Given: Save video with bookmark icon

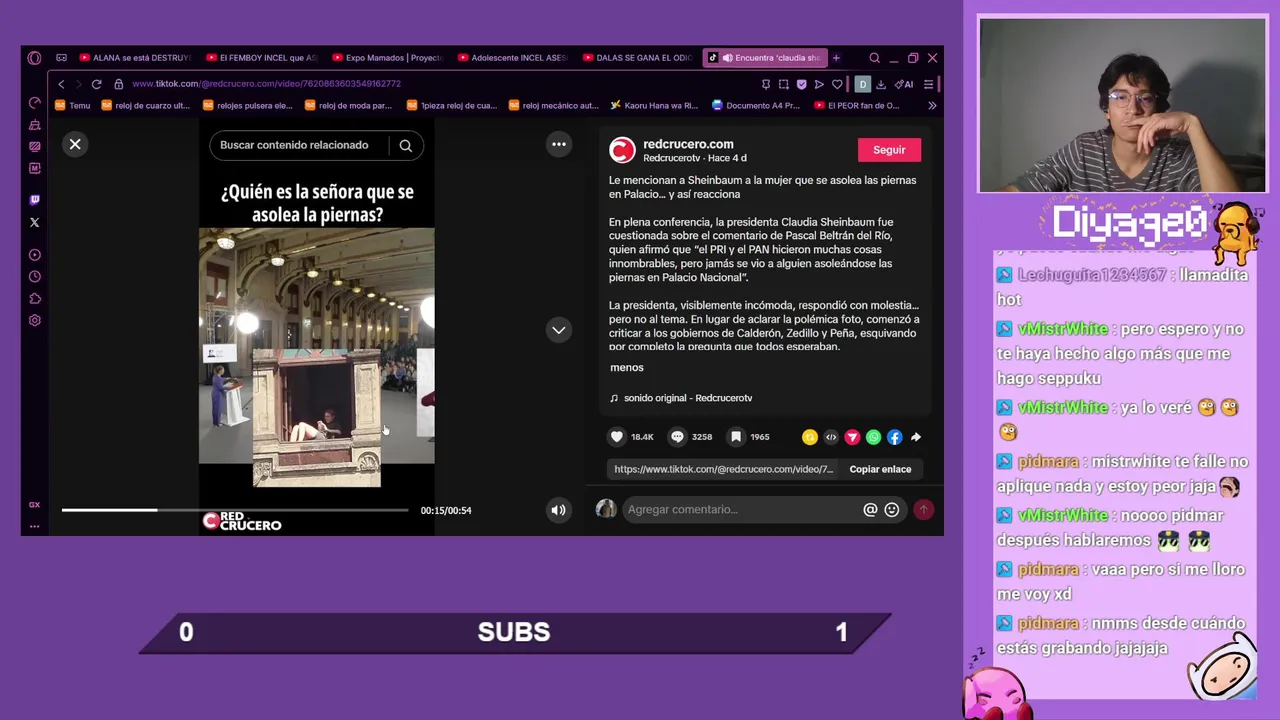Looking at the screenshot, I should (735, 437).
